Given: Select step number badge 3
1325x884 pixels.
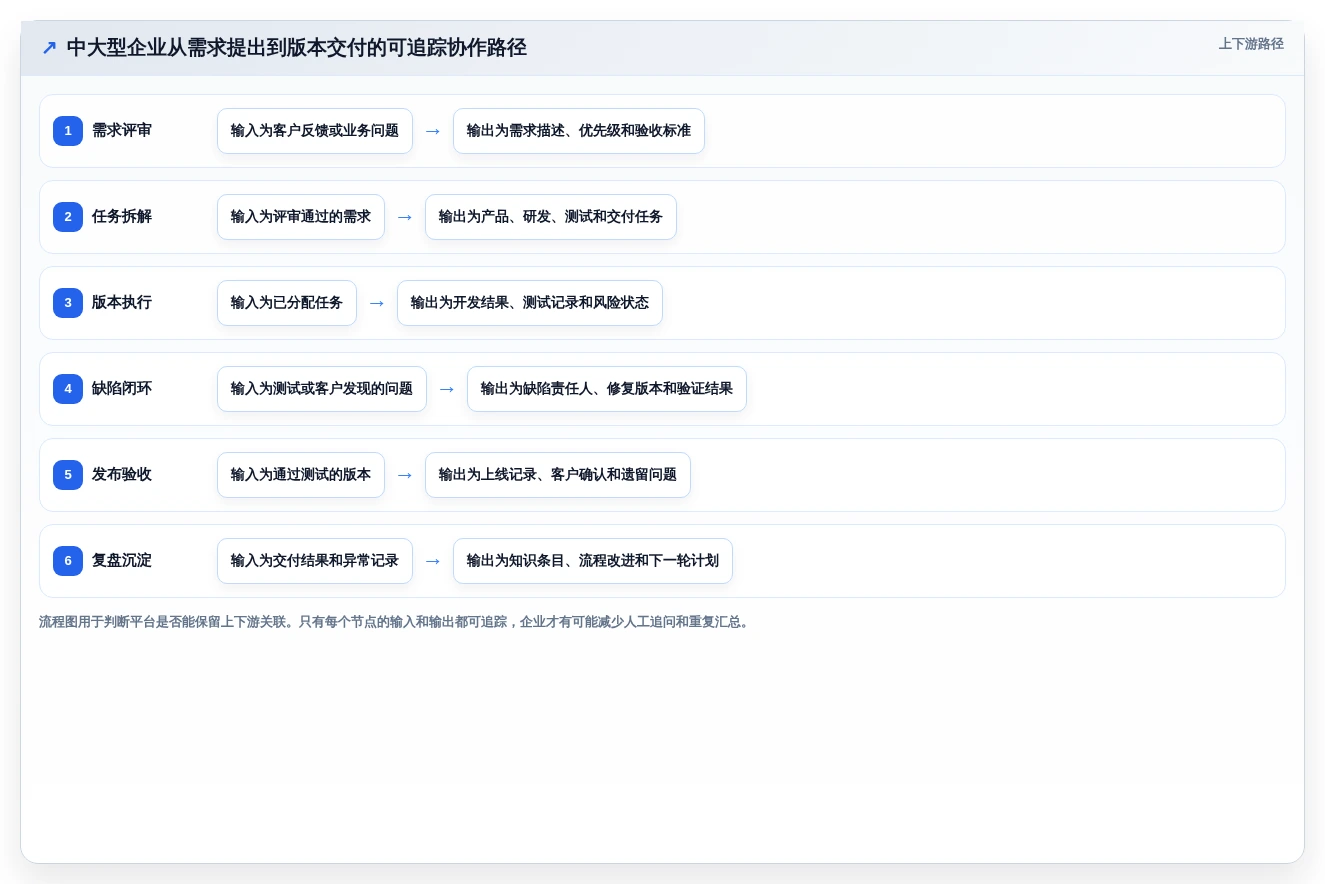Looking at the screenshot, I should click(x=68, y=302).
